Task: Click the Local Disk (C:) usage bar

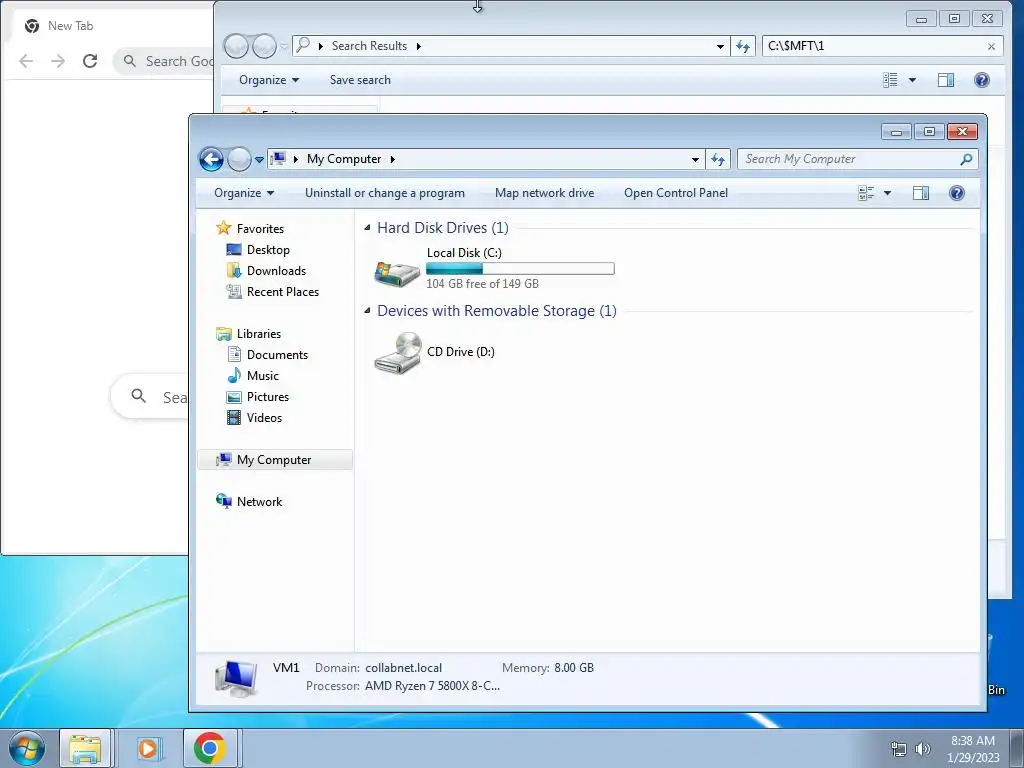Action: point(520,268)
